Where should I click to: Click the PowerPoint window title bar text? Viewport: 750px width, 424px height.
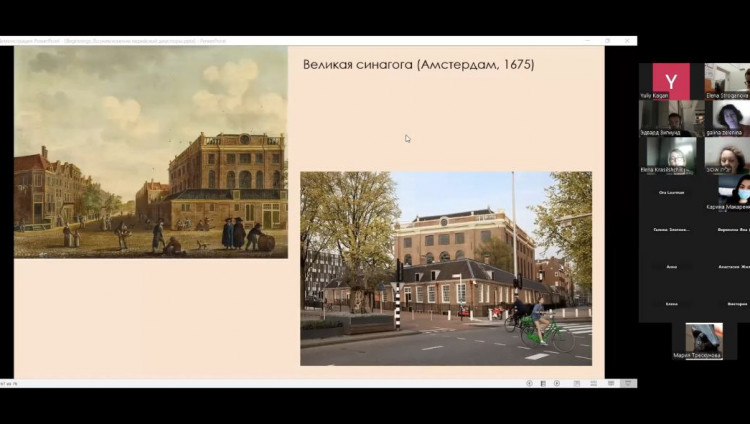(113, 41)
